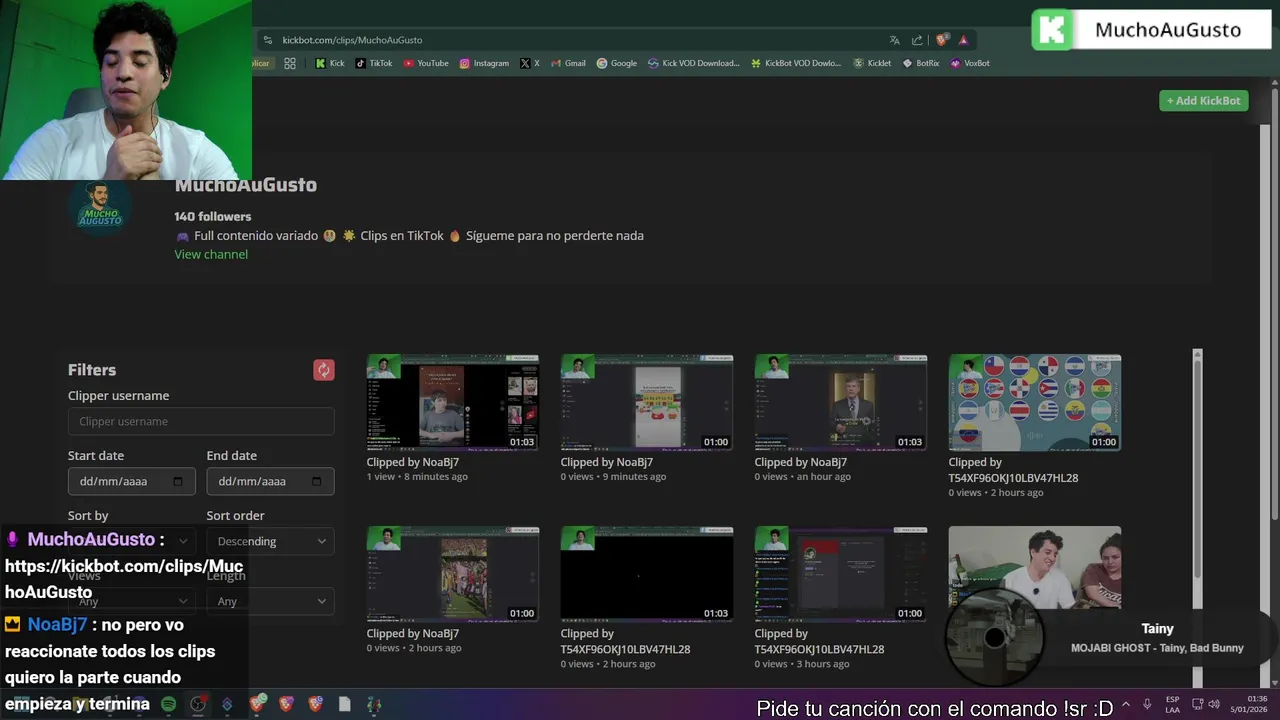Open the Instagram bookmark
Image resolution: width=1280 pixels, height=720 pixels.
tap(484, 63)
